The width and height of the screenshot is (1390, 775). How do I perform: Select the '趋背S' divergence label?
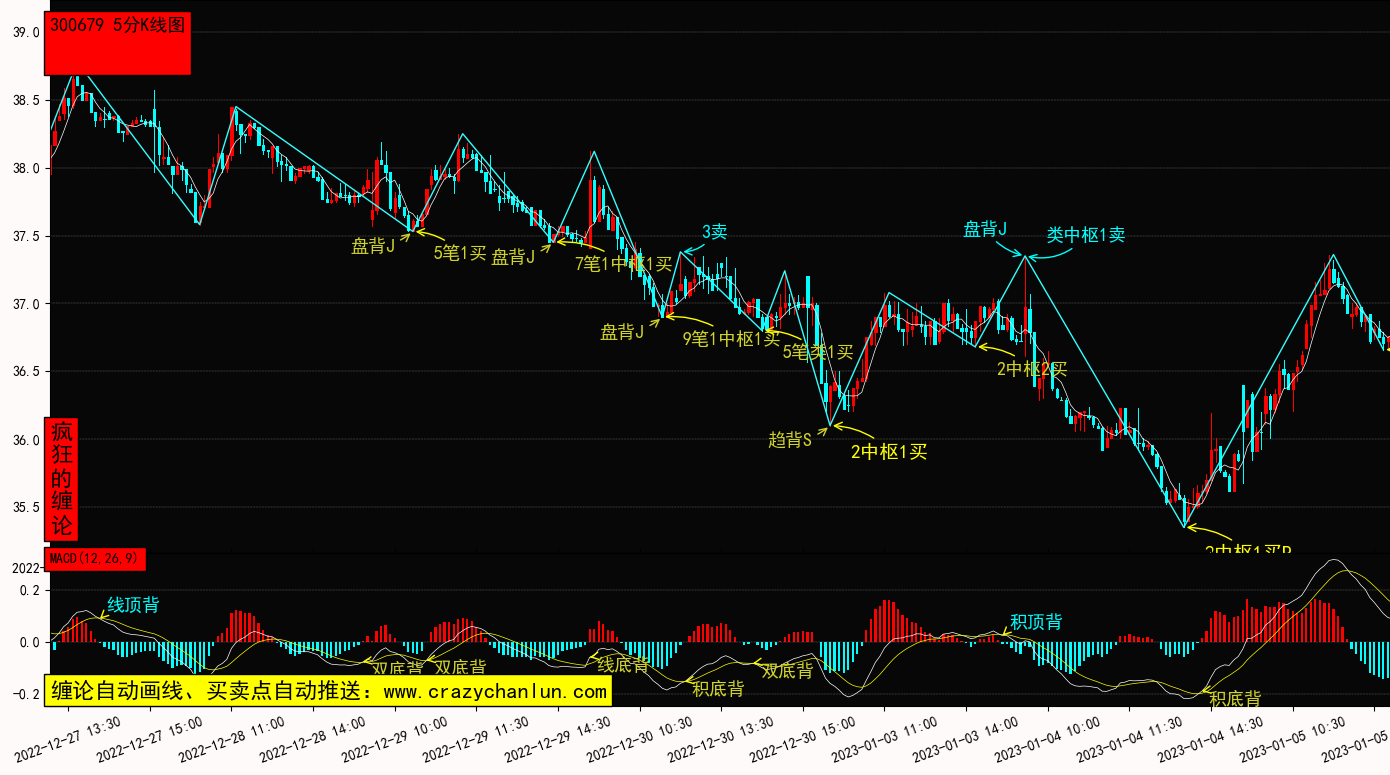coord(790,439)
